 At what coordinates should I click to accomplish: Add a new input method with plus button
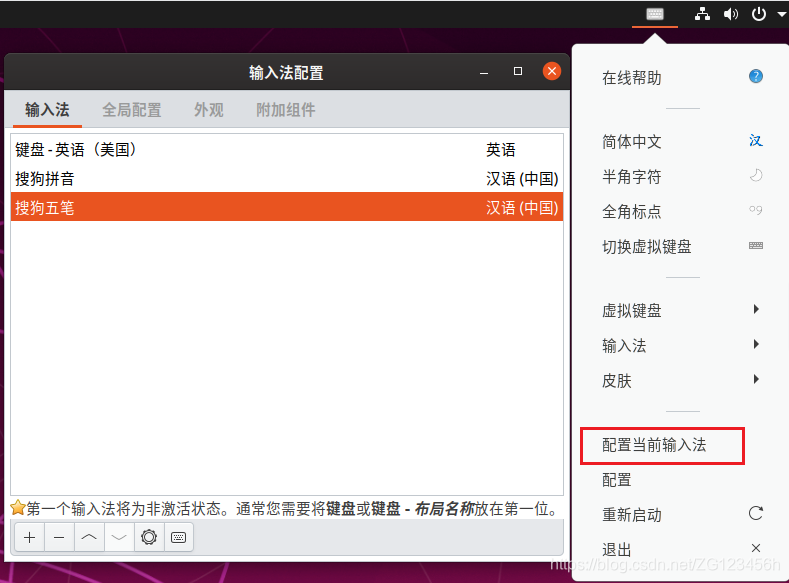(30, 537)
